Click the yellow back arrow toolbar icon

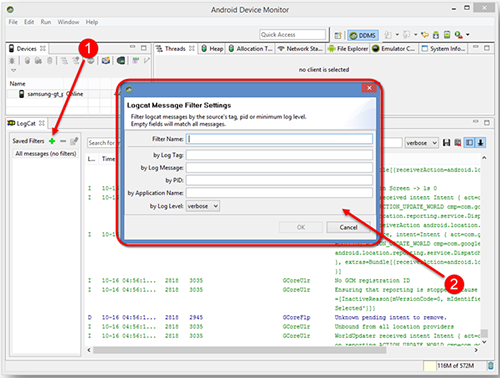click(425, 35)
